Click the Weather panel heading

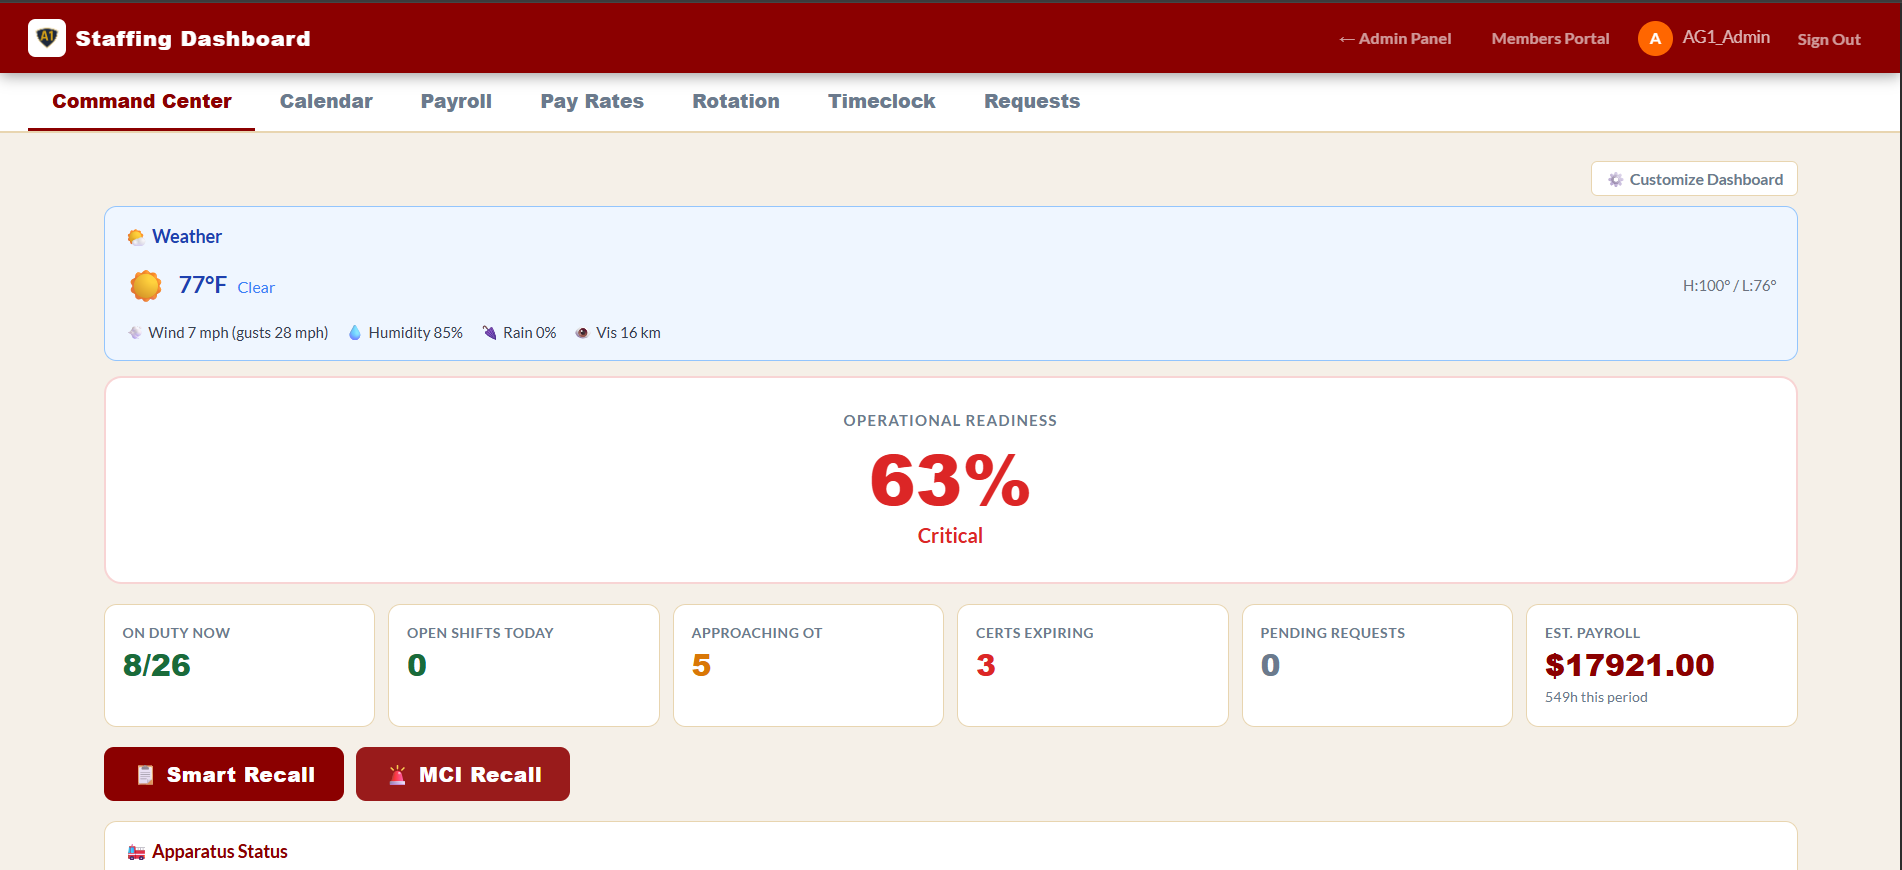(x=187, y=237)
